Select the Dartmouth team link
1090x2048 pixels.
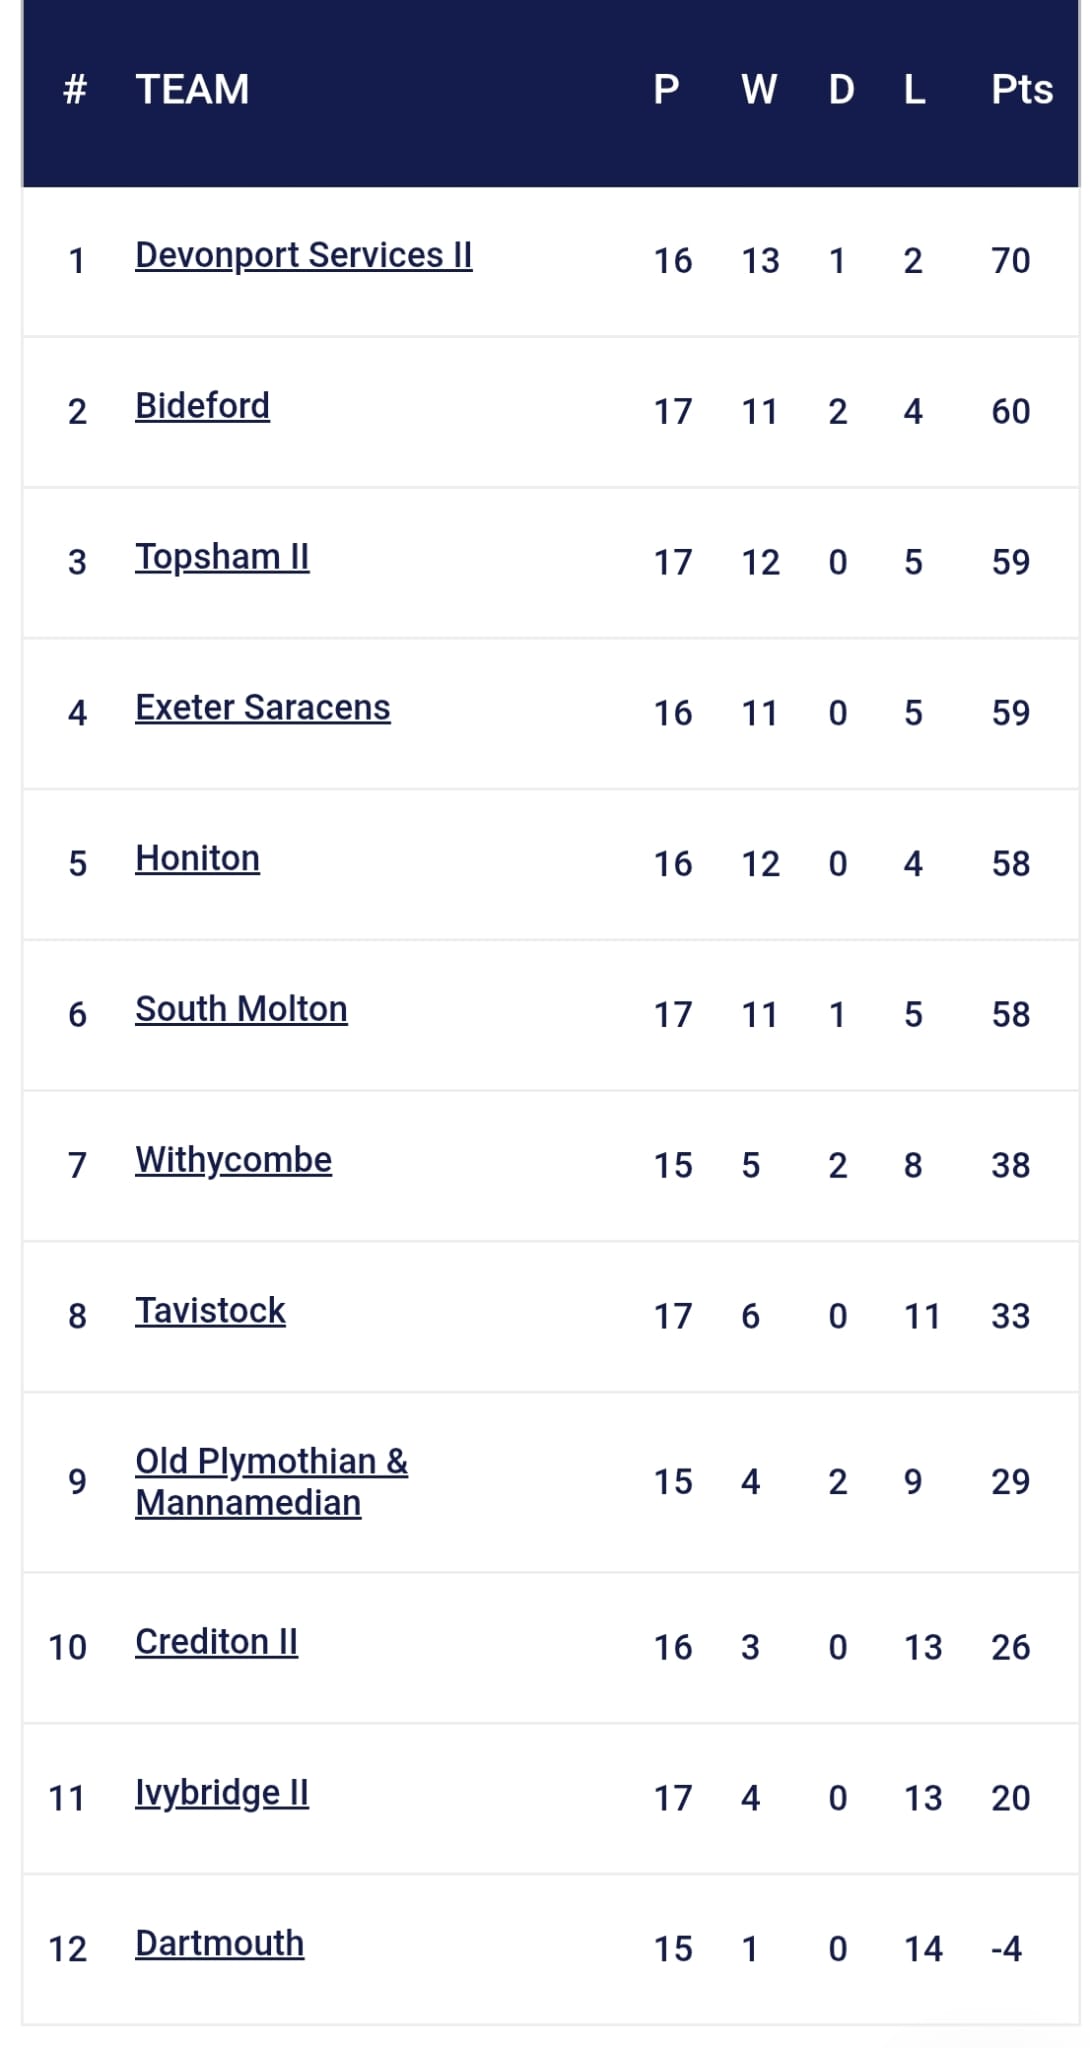pyautogui.click(x=219, y=1943)
